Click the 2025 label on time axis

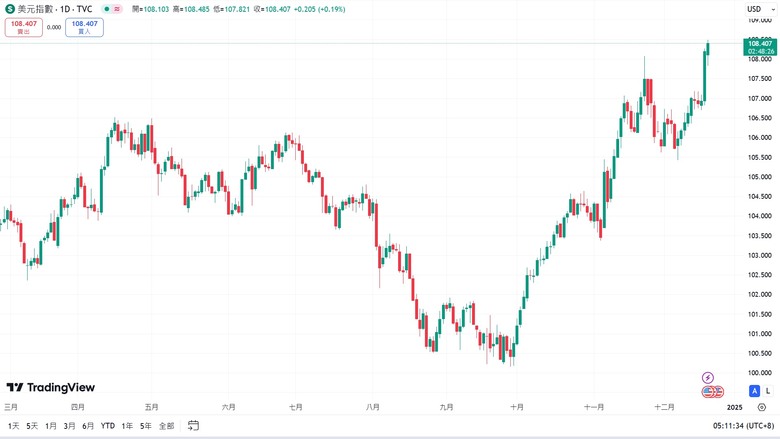734,407
